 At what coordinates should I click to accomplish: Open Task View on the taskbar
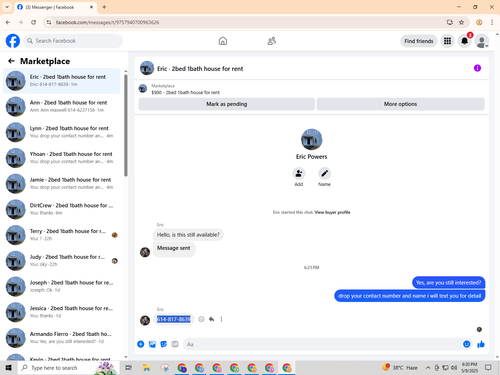point(129,368)
